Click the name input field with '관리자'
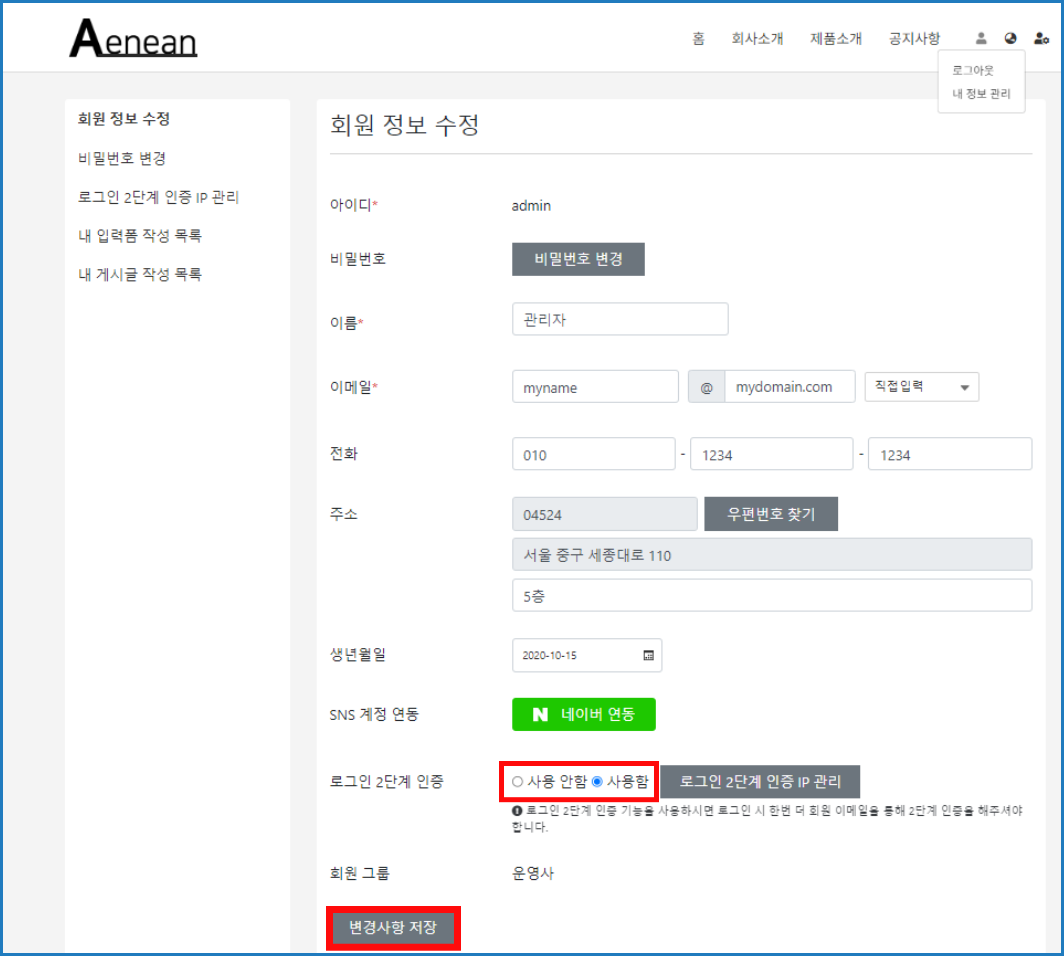 click(x=619, y=320)
